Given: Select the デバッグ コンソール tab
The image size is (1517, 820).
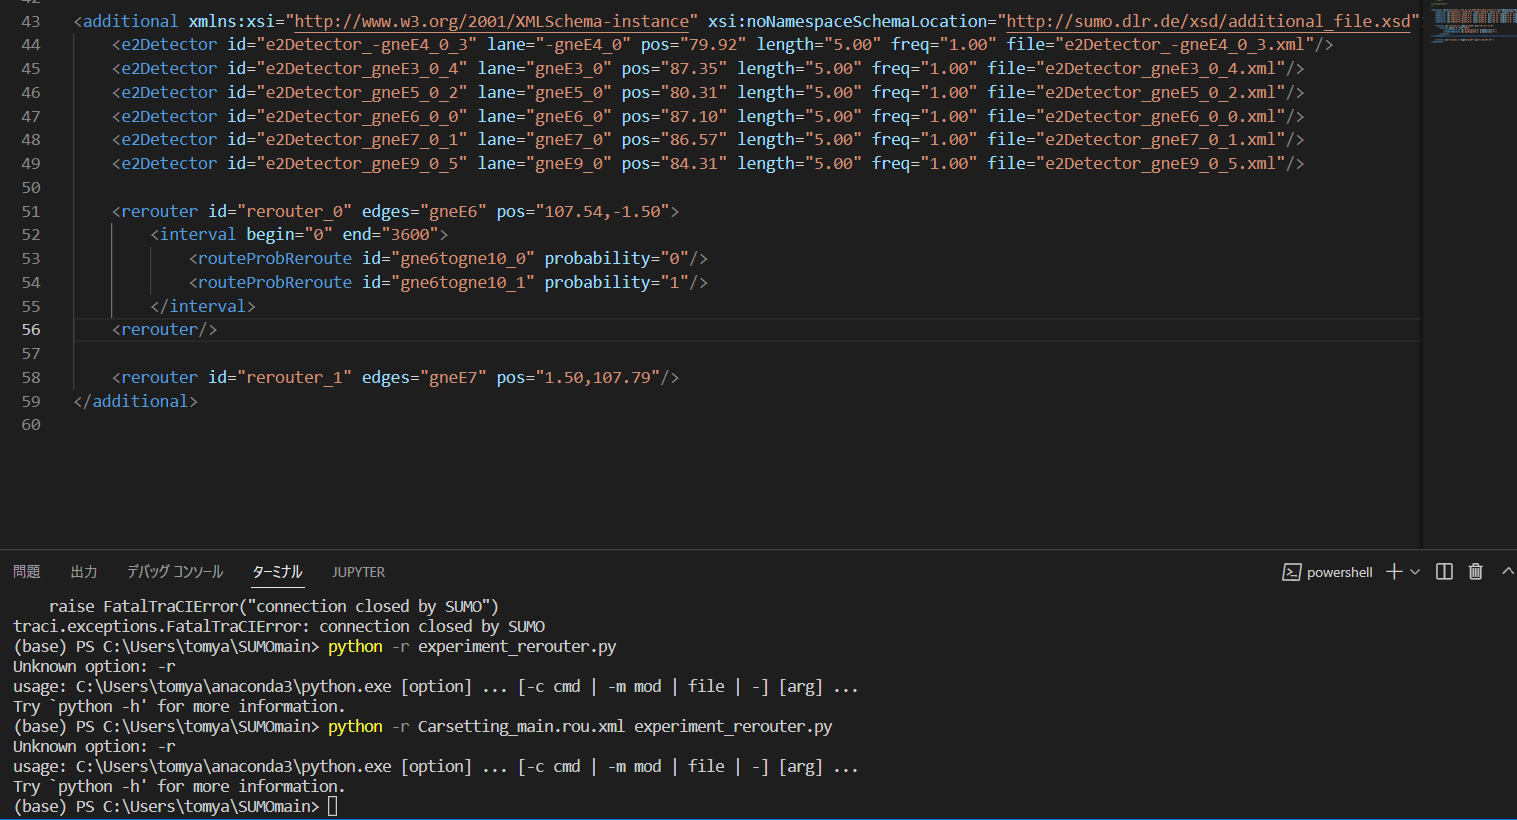Looking at the screenshot, I should (x=174, y=571).
